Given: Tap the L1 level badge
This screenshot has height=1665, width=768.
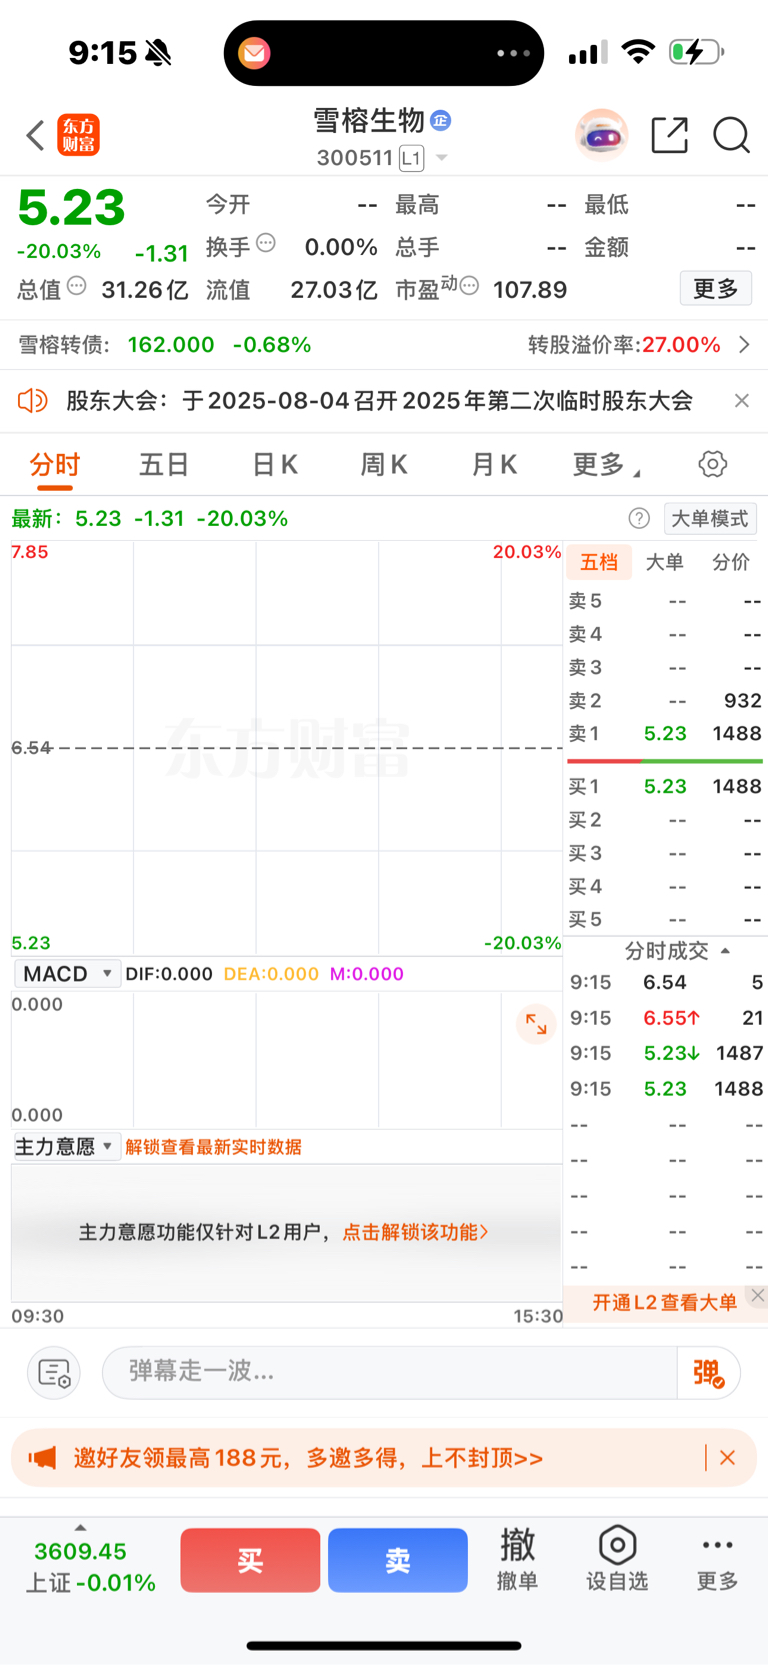Looking at the screenshot, I should pos(411,158).
